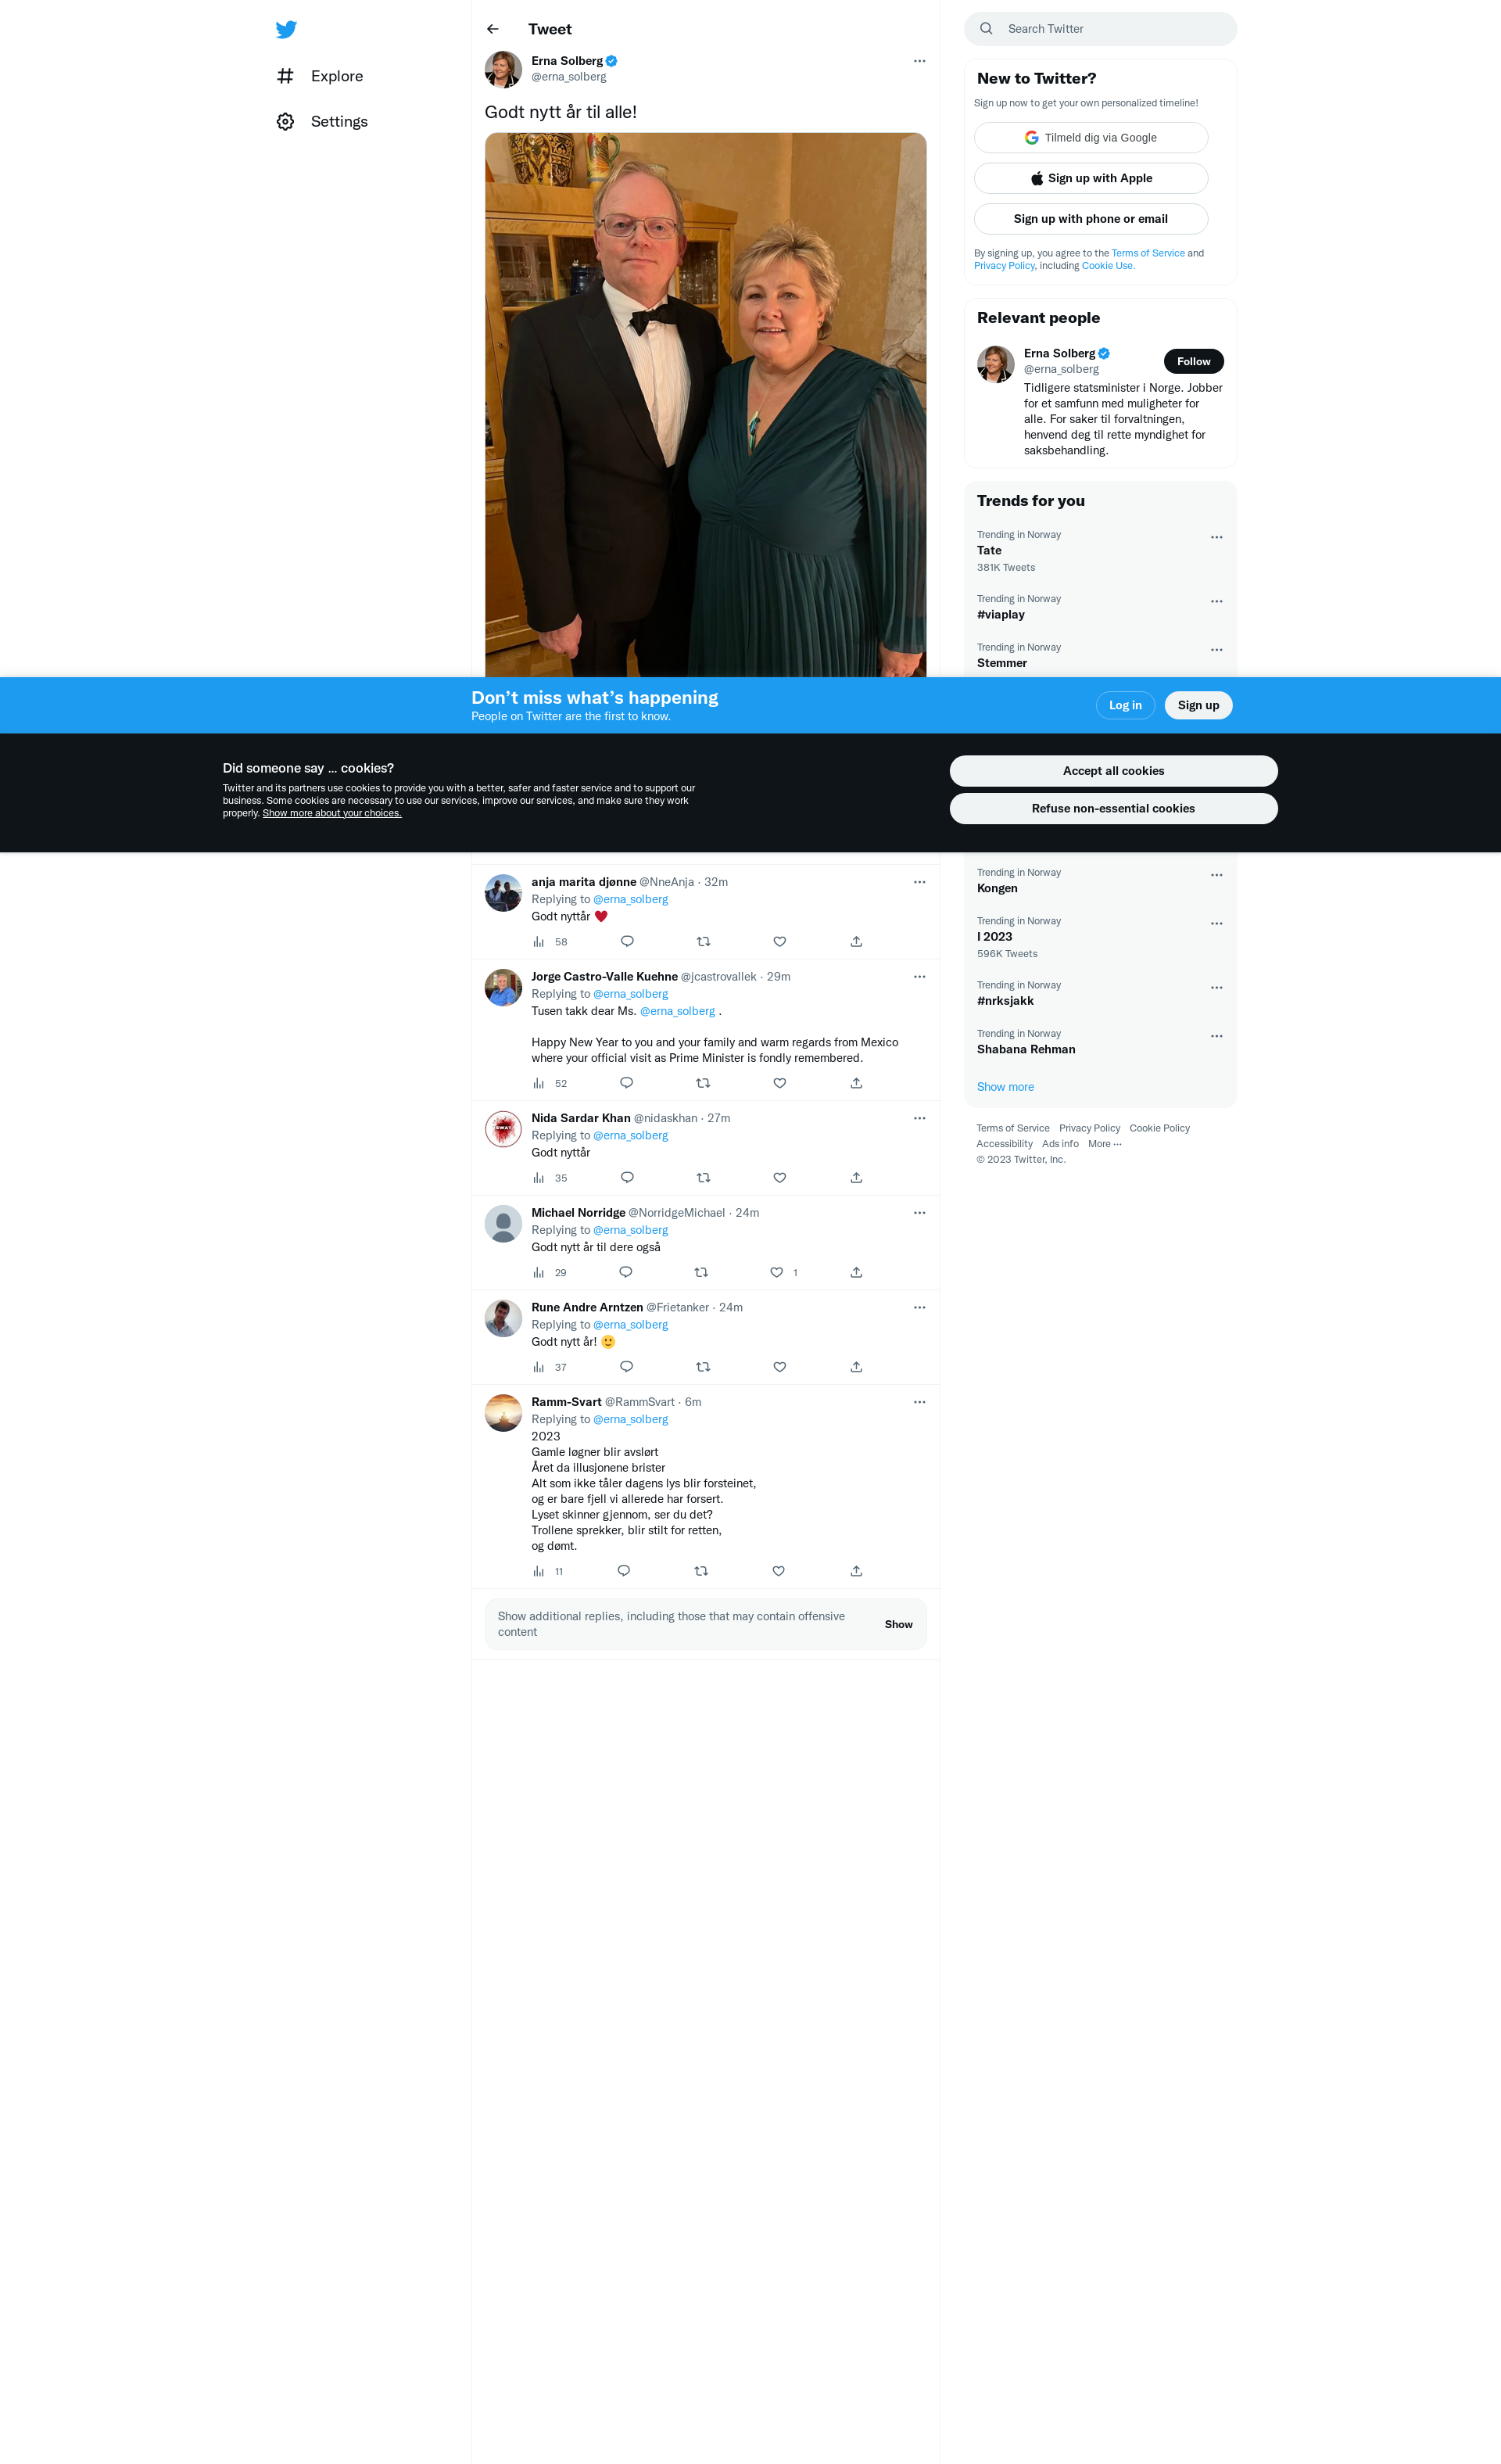This screenshot has width=1501, height=2464.
Task: Refuse non-essential cookies
Action: [x=1113, y=808]
